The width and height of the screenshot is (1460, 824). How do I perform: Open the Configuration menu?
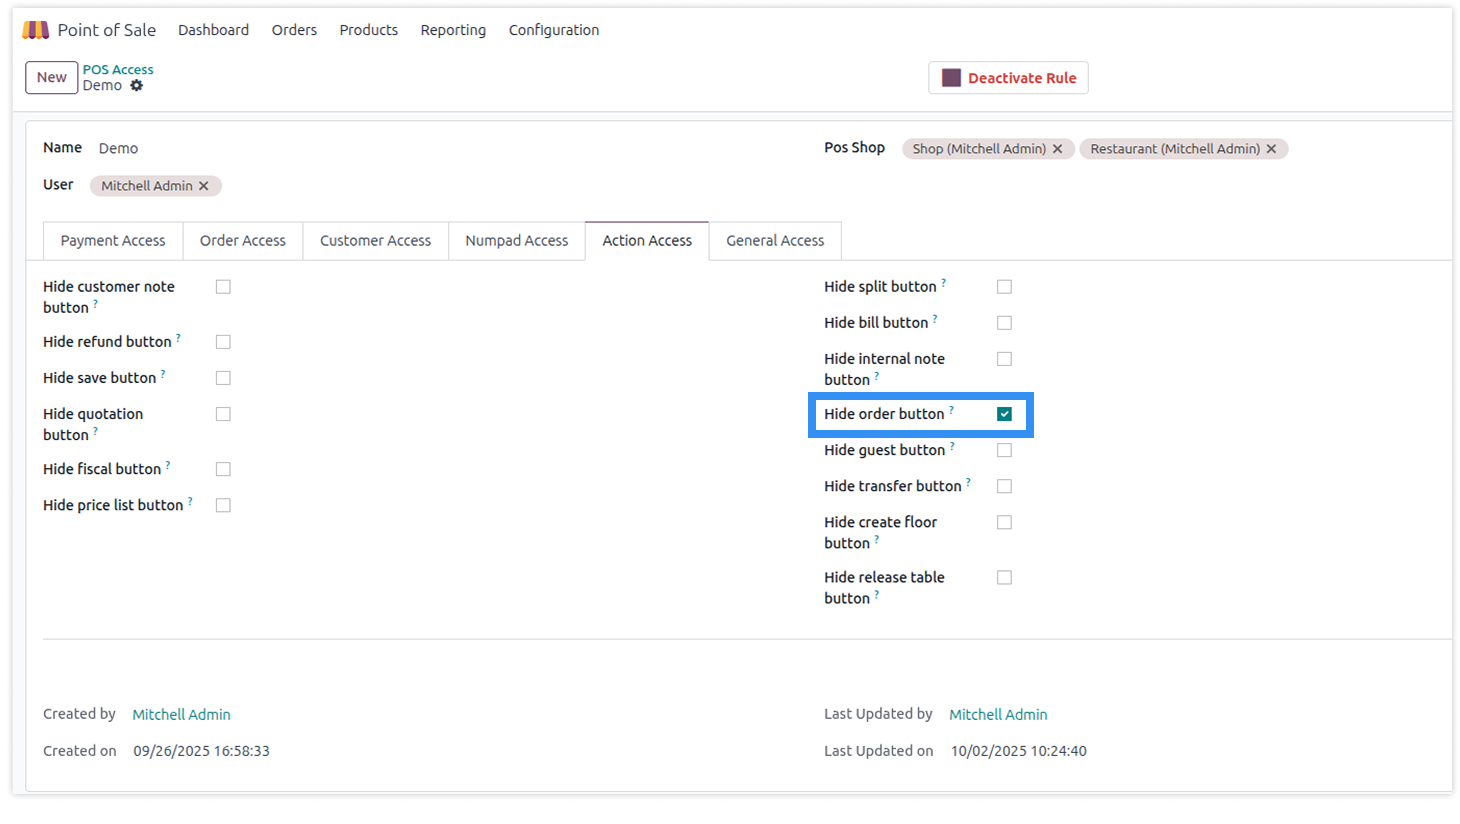click(553, 30)
